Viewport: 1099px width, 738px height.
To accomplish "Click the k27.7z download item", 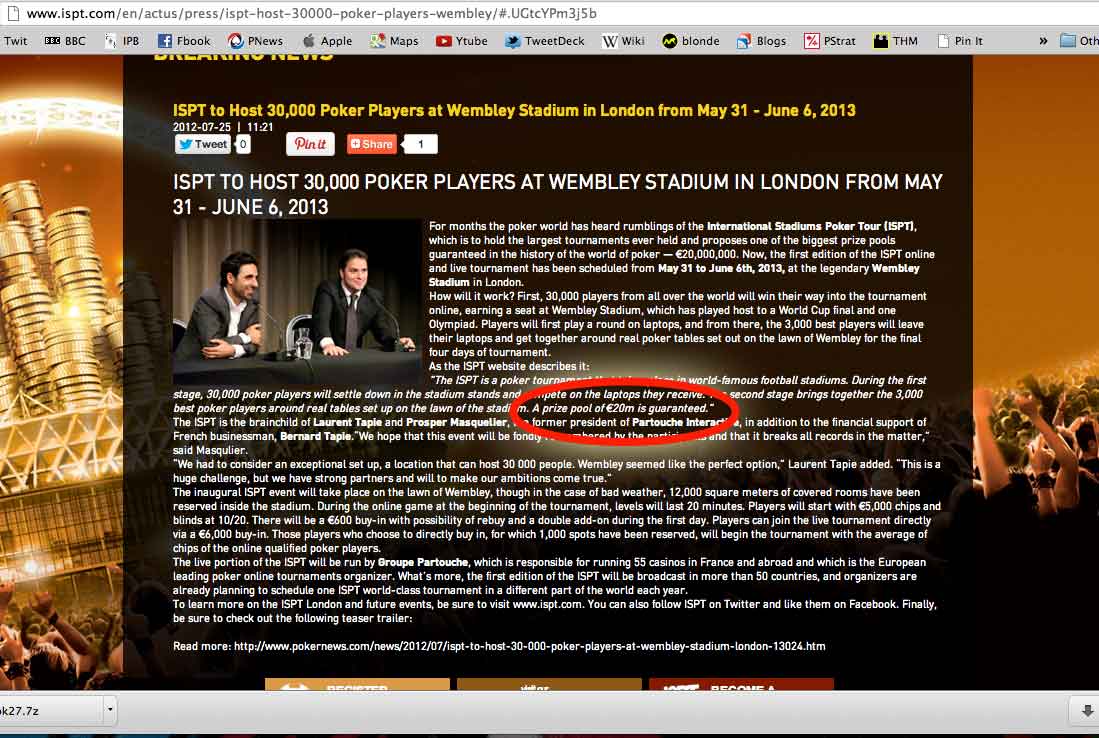I will pos(50,711).
